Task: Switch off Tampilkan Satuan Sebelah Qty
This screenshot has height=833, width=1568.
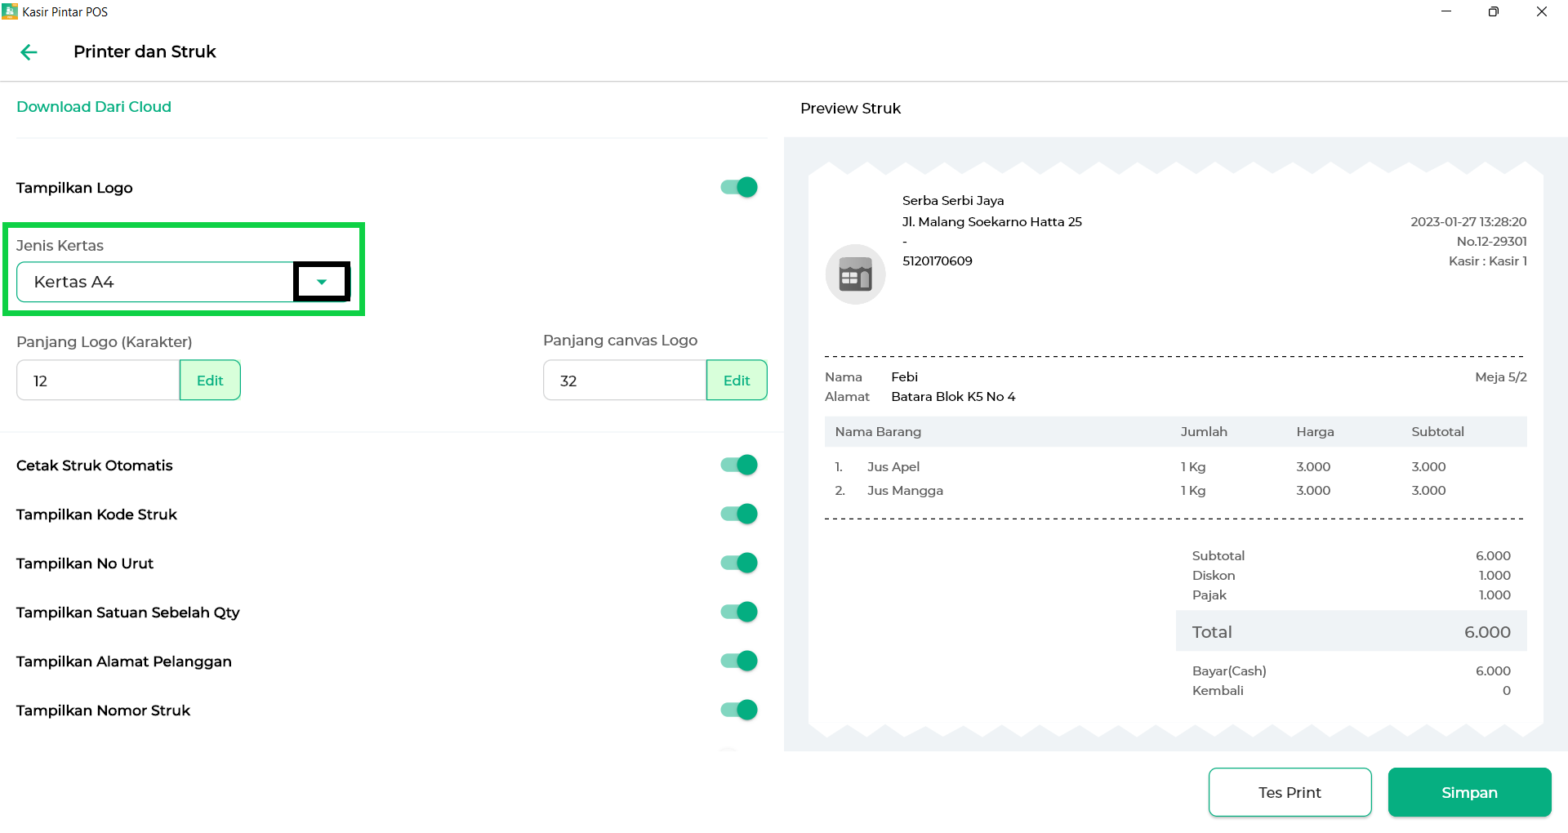Action: [739, 612]
